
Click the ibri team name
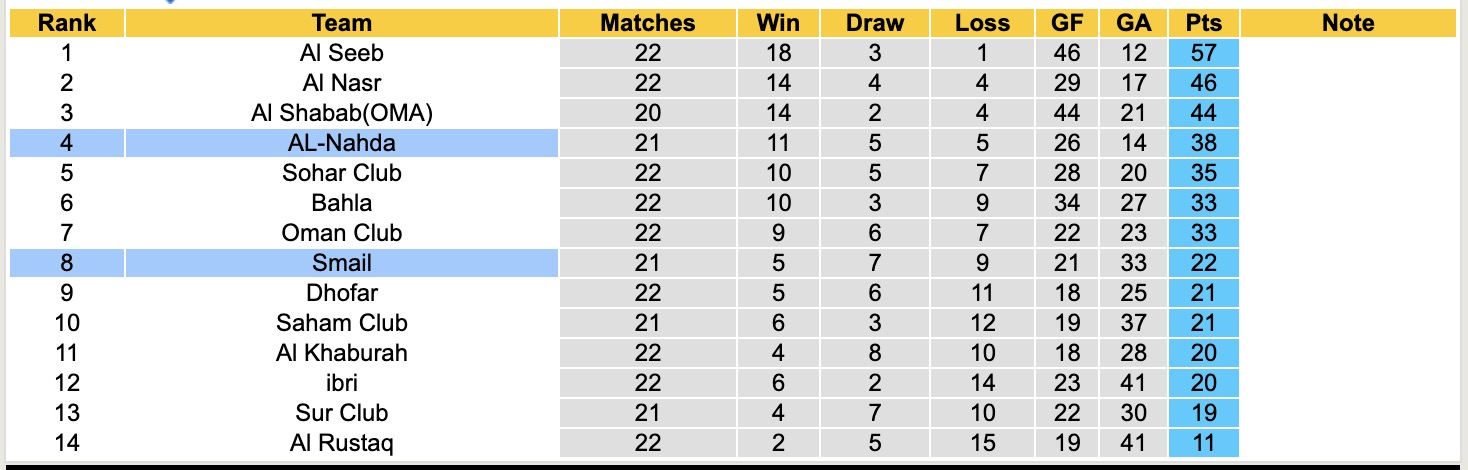(341, 383)
